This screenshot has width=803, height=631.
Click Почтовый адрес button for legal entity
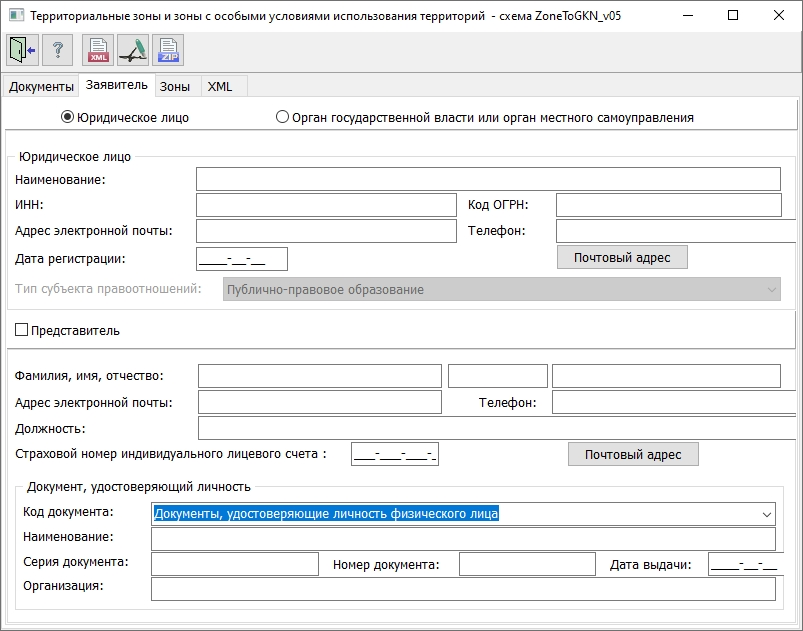point(622,258)
